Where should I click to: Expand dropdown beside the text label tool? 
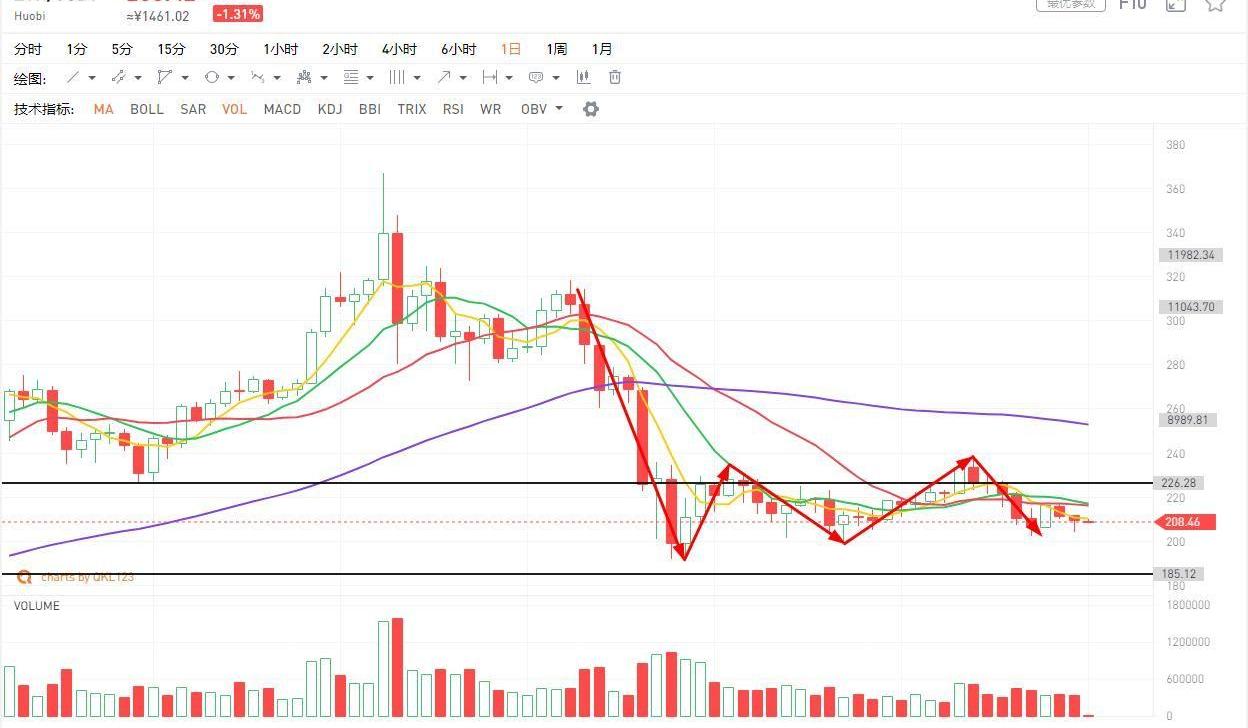pos(555,78)
